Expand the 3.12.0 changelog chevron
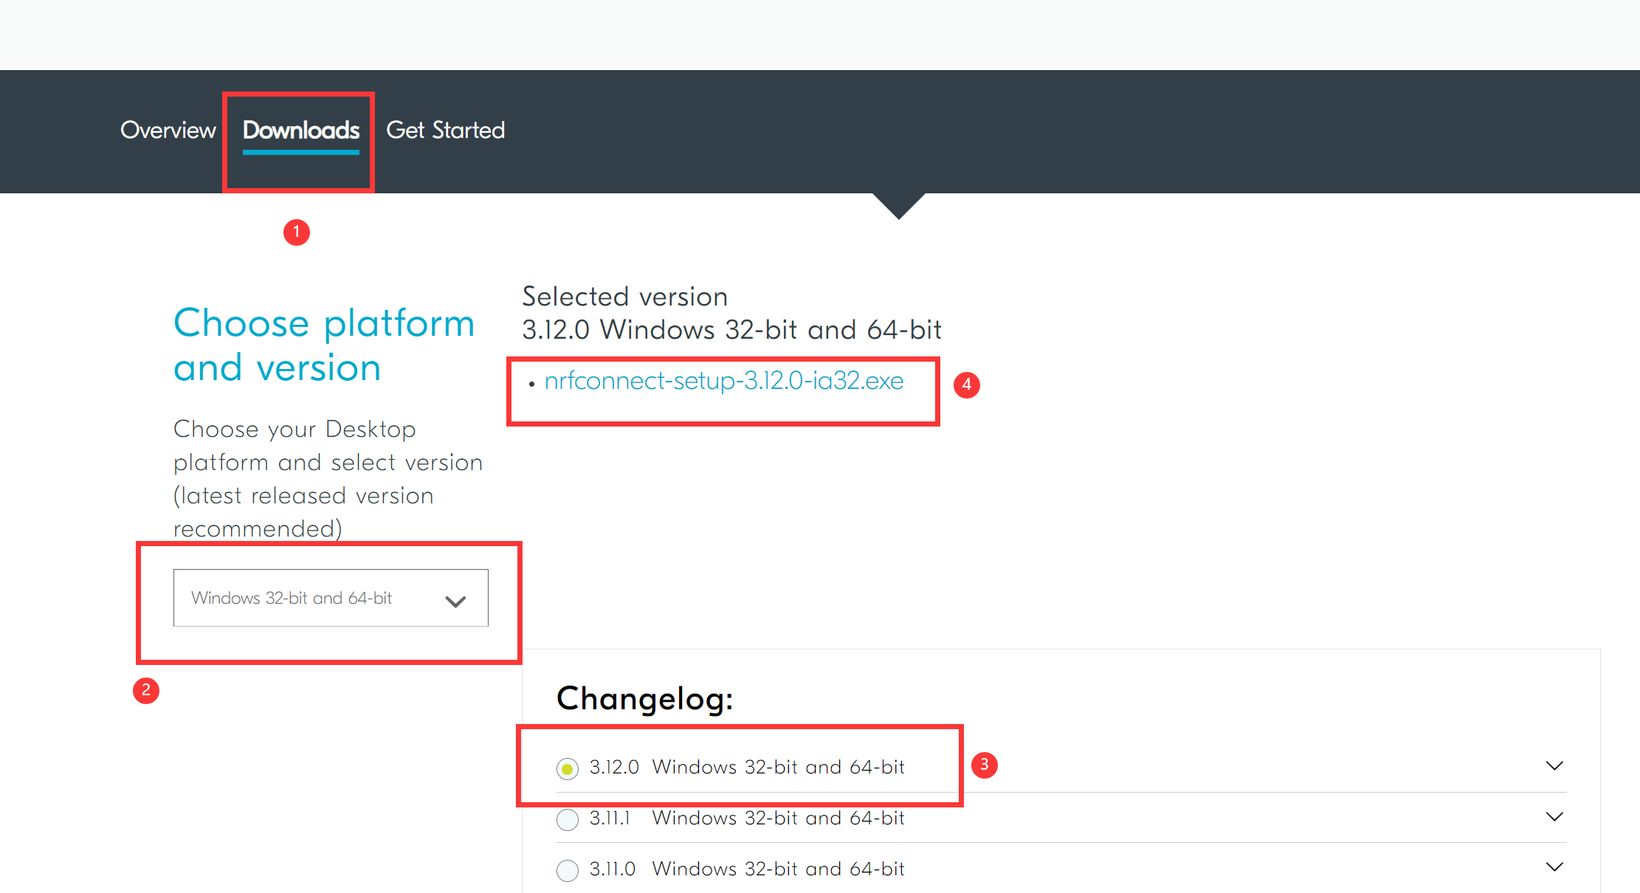The image size is (1640, 893). tap(1554, 766)
